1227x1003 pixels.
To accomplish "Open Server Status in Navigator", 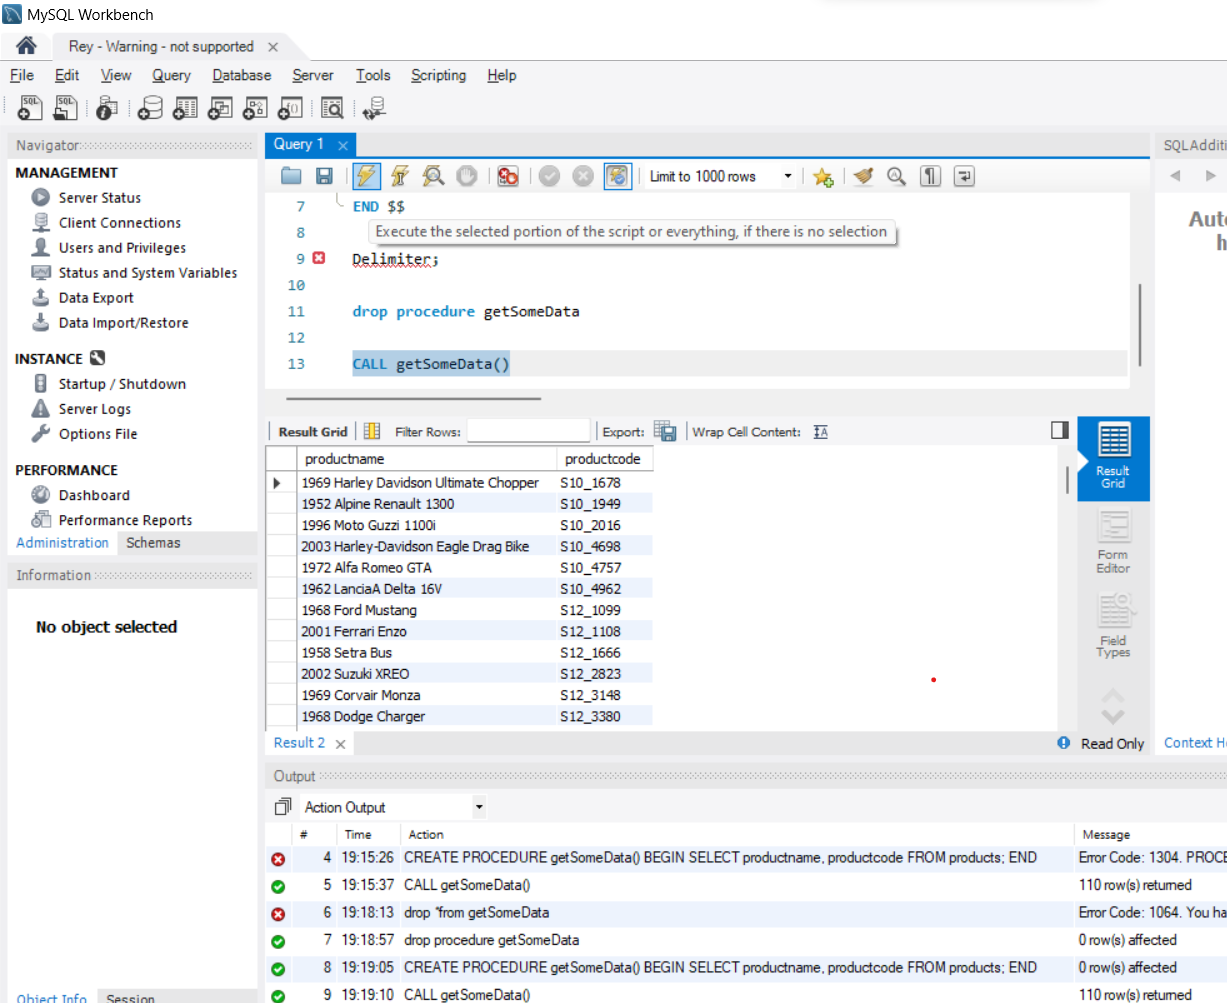I will coord(99,198).
